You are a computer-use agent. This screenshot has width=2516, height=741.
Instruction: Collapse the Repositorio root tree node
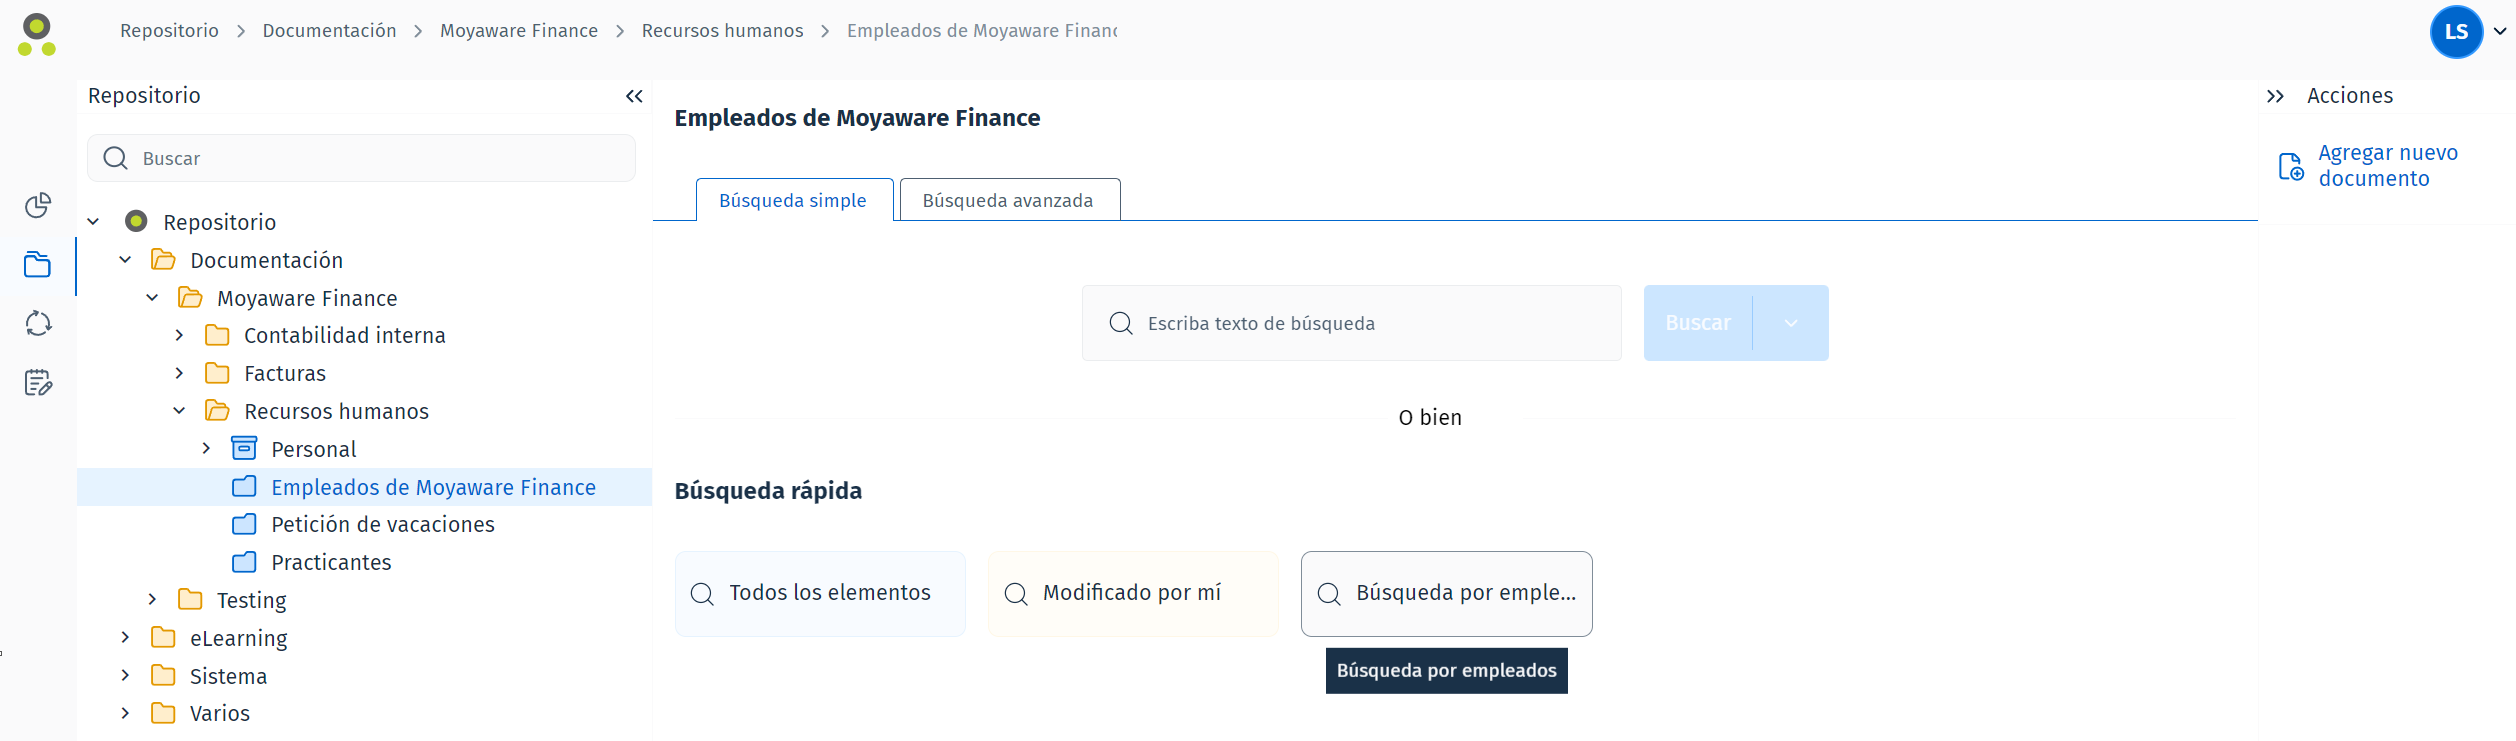click(x=93, y=222)
